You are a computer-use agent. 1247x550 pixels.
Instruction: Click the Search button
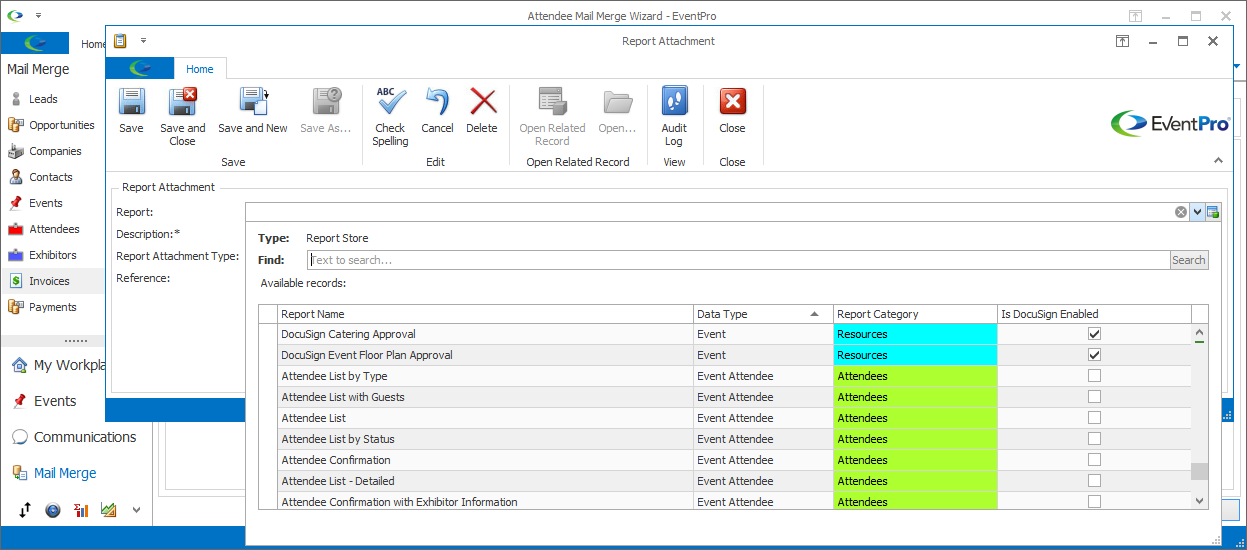coord(1189,260)
